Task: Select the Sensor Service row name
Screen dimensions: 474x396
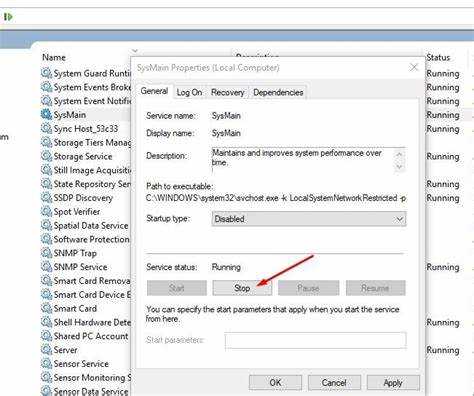Action: [81, 364]
